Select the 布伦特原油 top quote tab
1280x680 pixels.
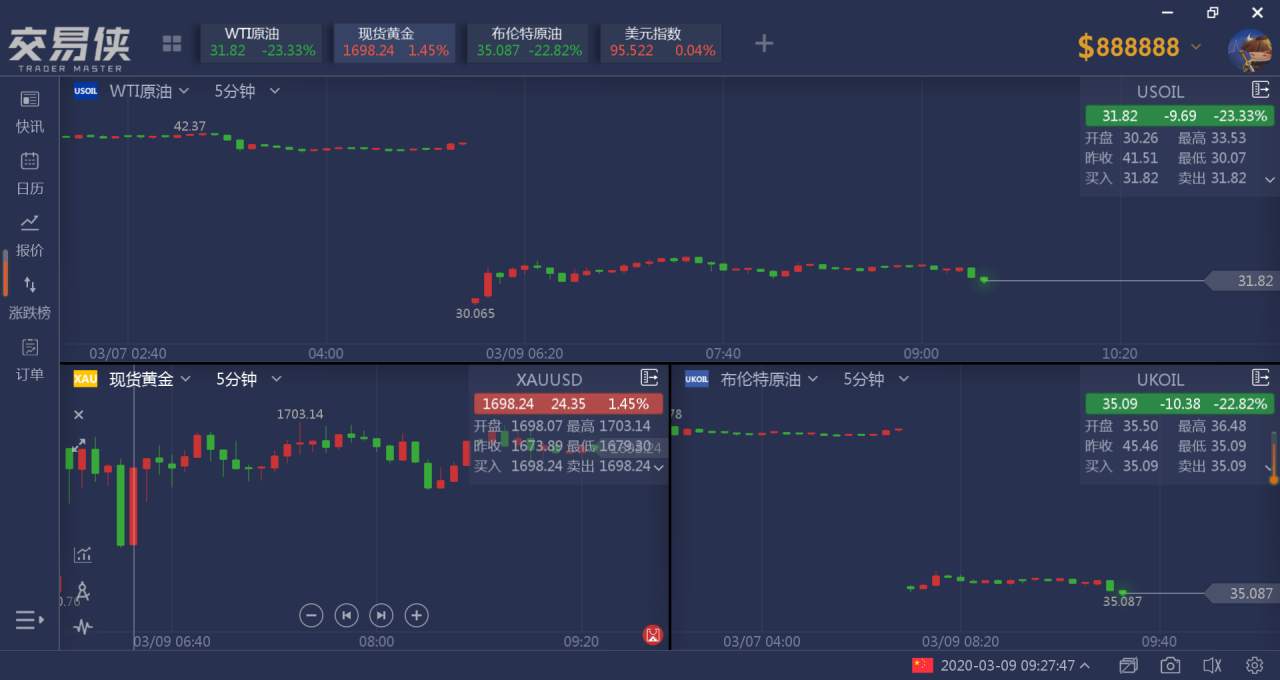coord(529,42)
